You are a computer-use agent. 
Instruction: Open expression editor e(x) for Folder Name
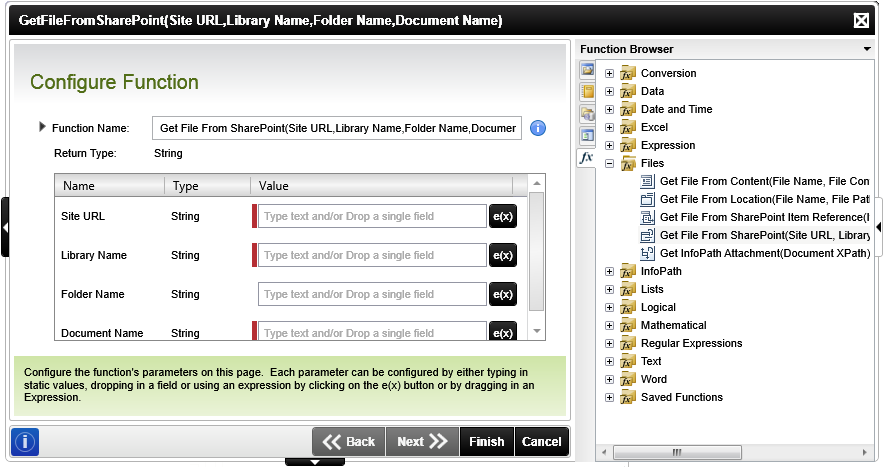[502, 294]
